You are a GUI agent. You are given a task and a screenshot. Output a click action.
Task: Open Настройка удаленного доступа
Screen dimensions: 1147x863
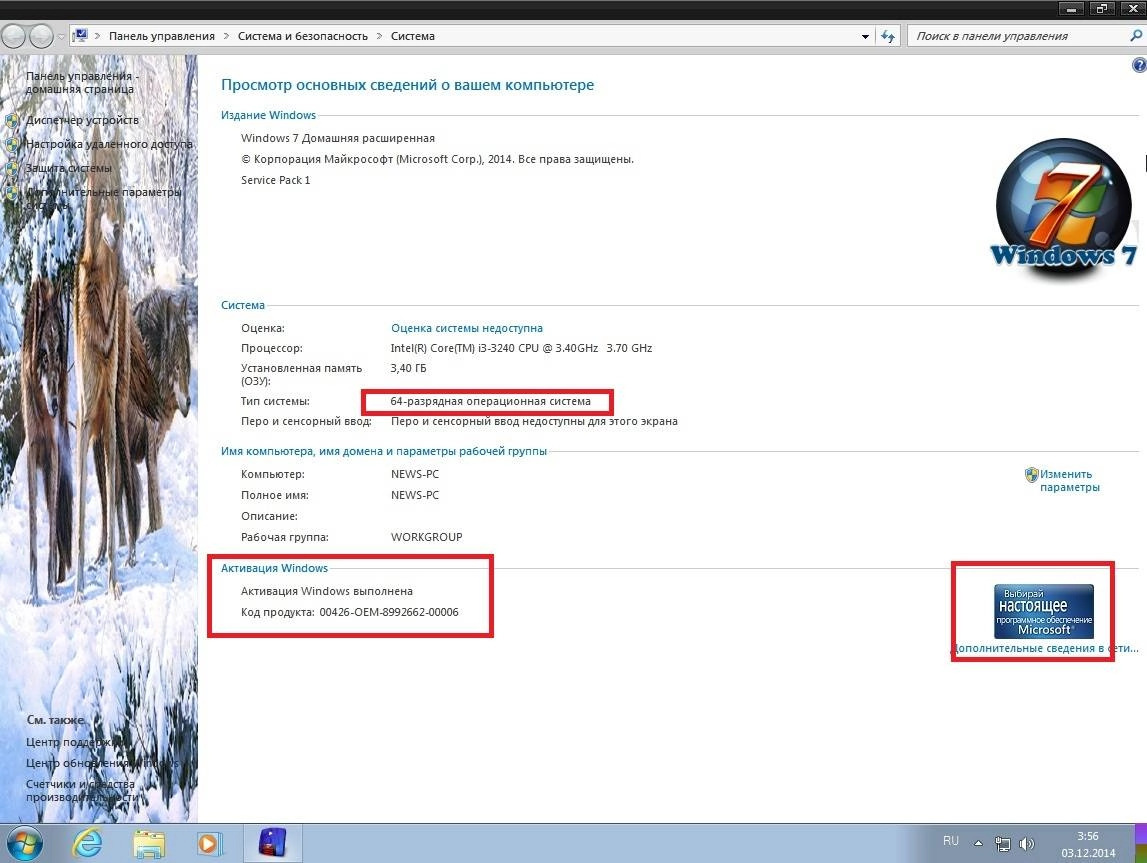110,144
